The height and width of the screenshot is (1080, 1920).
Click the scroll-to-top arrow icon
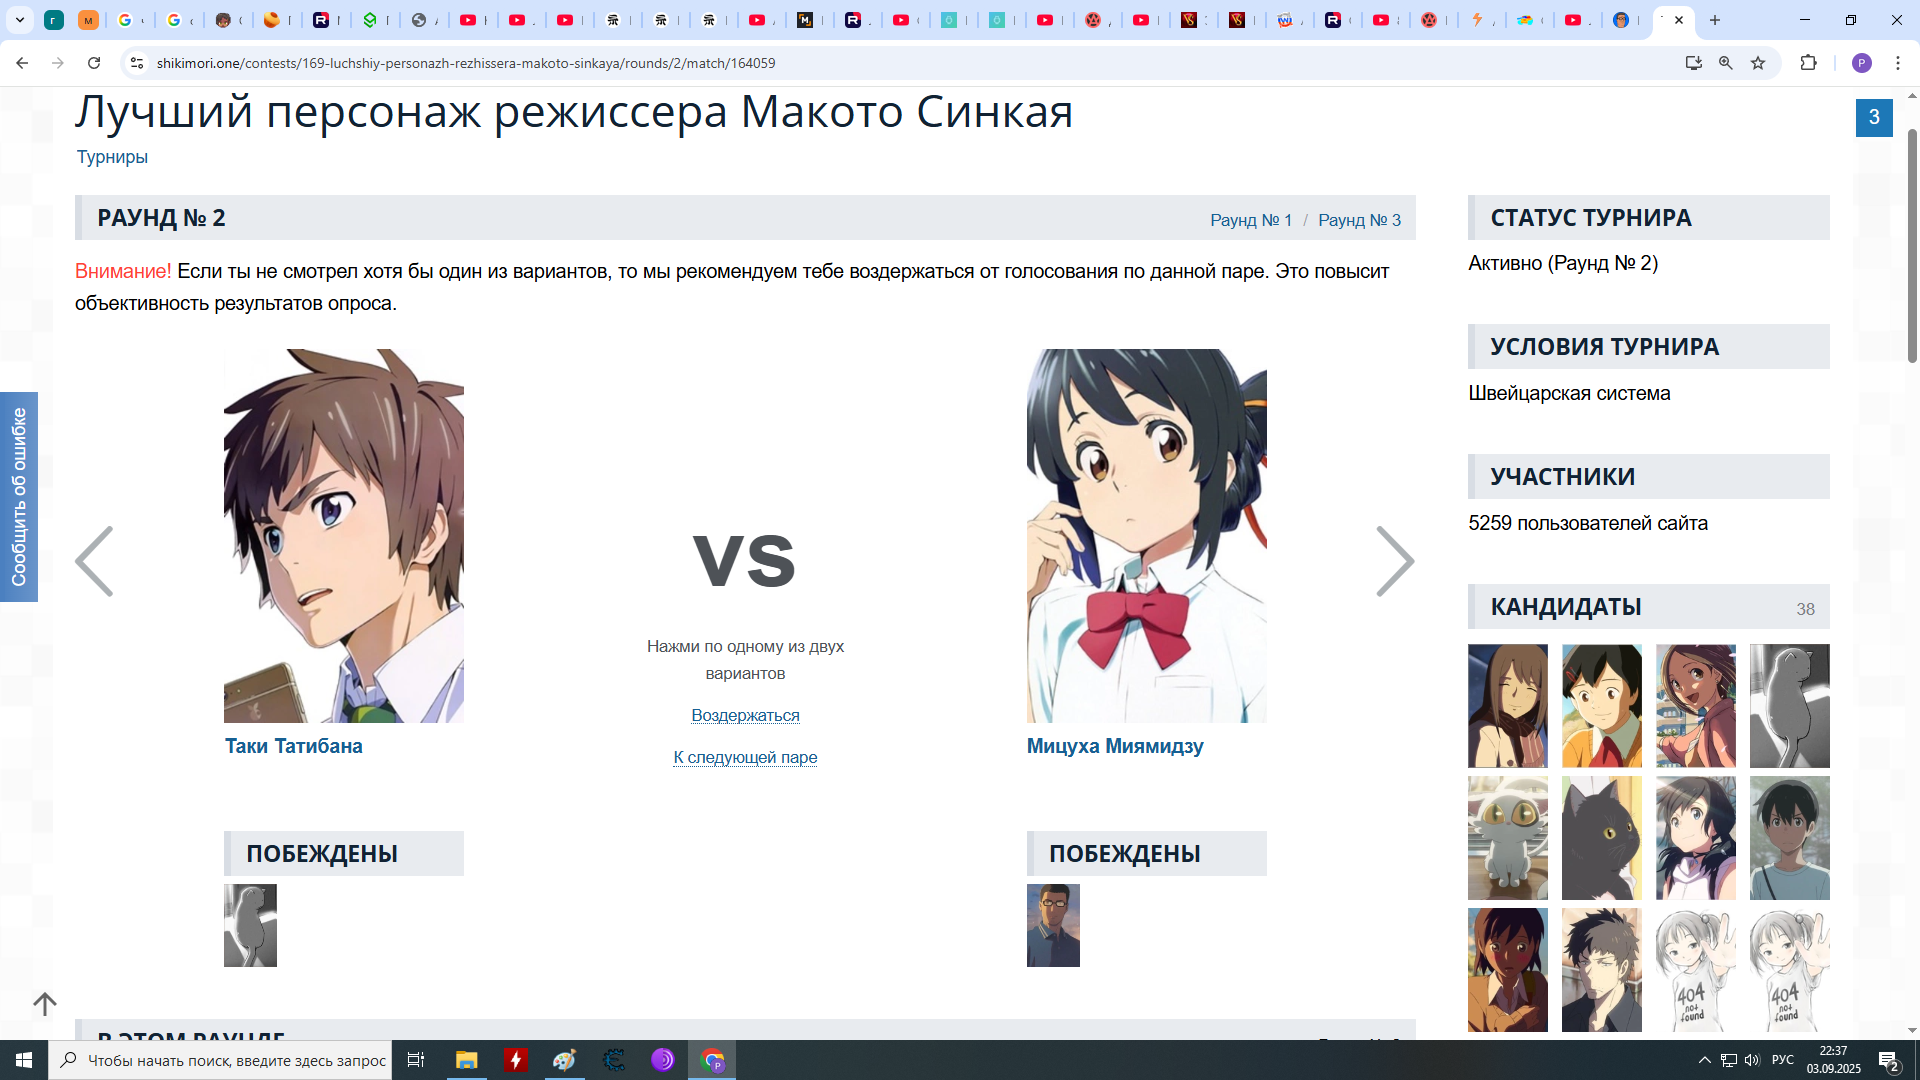click(x=45, y=1003)
